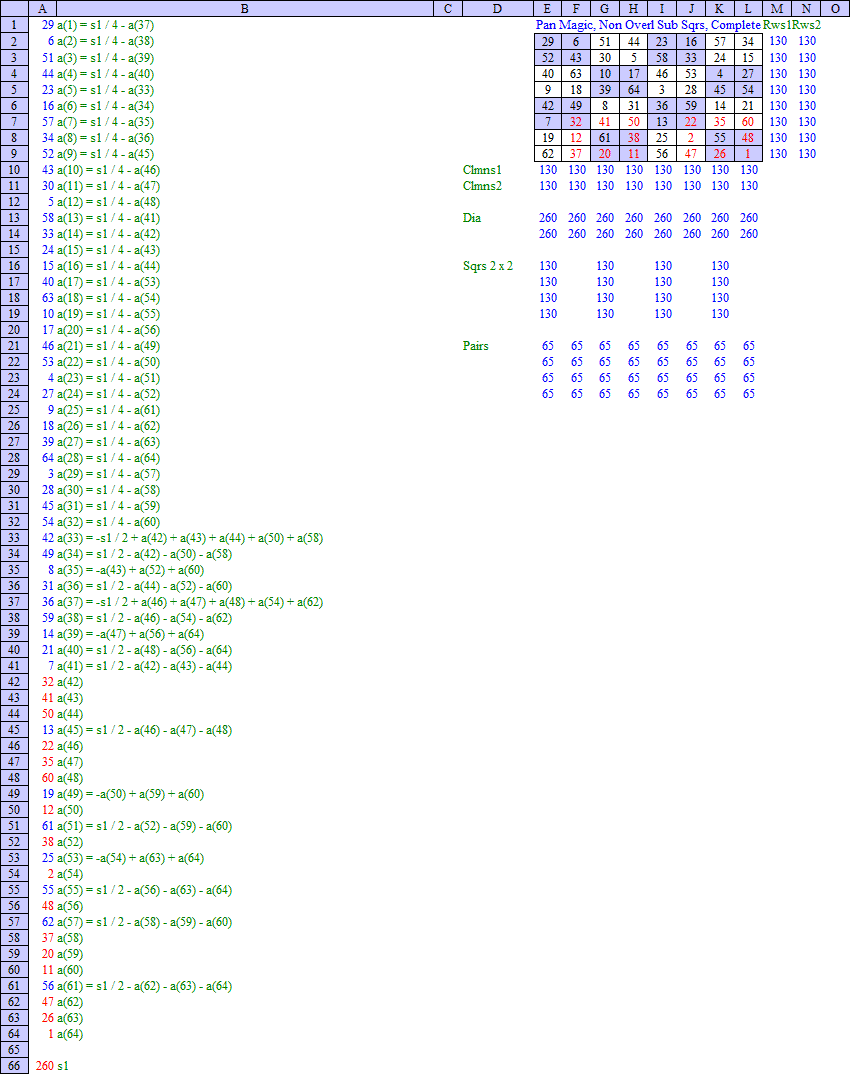Image resolution: width=852 pixels, height=1076 pixels.
Task: Click the formula for a(16)
Action: coord(108,266)
